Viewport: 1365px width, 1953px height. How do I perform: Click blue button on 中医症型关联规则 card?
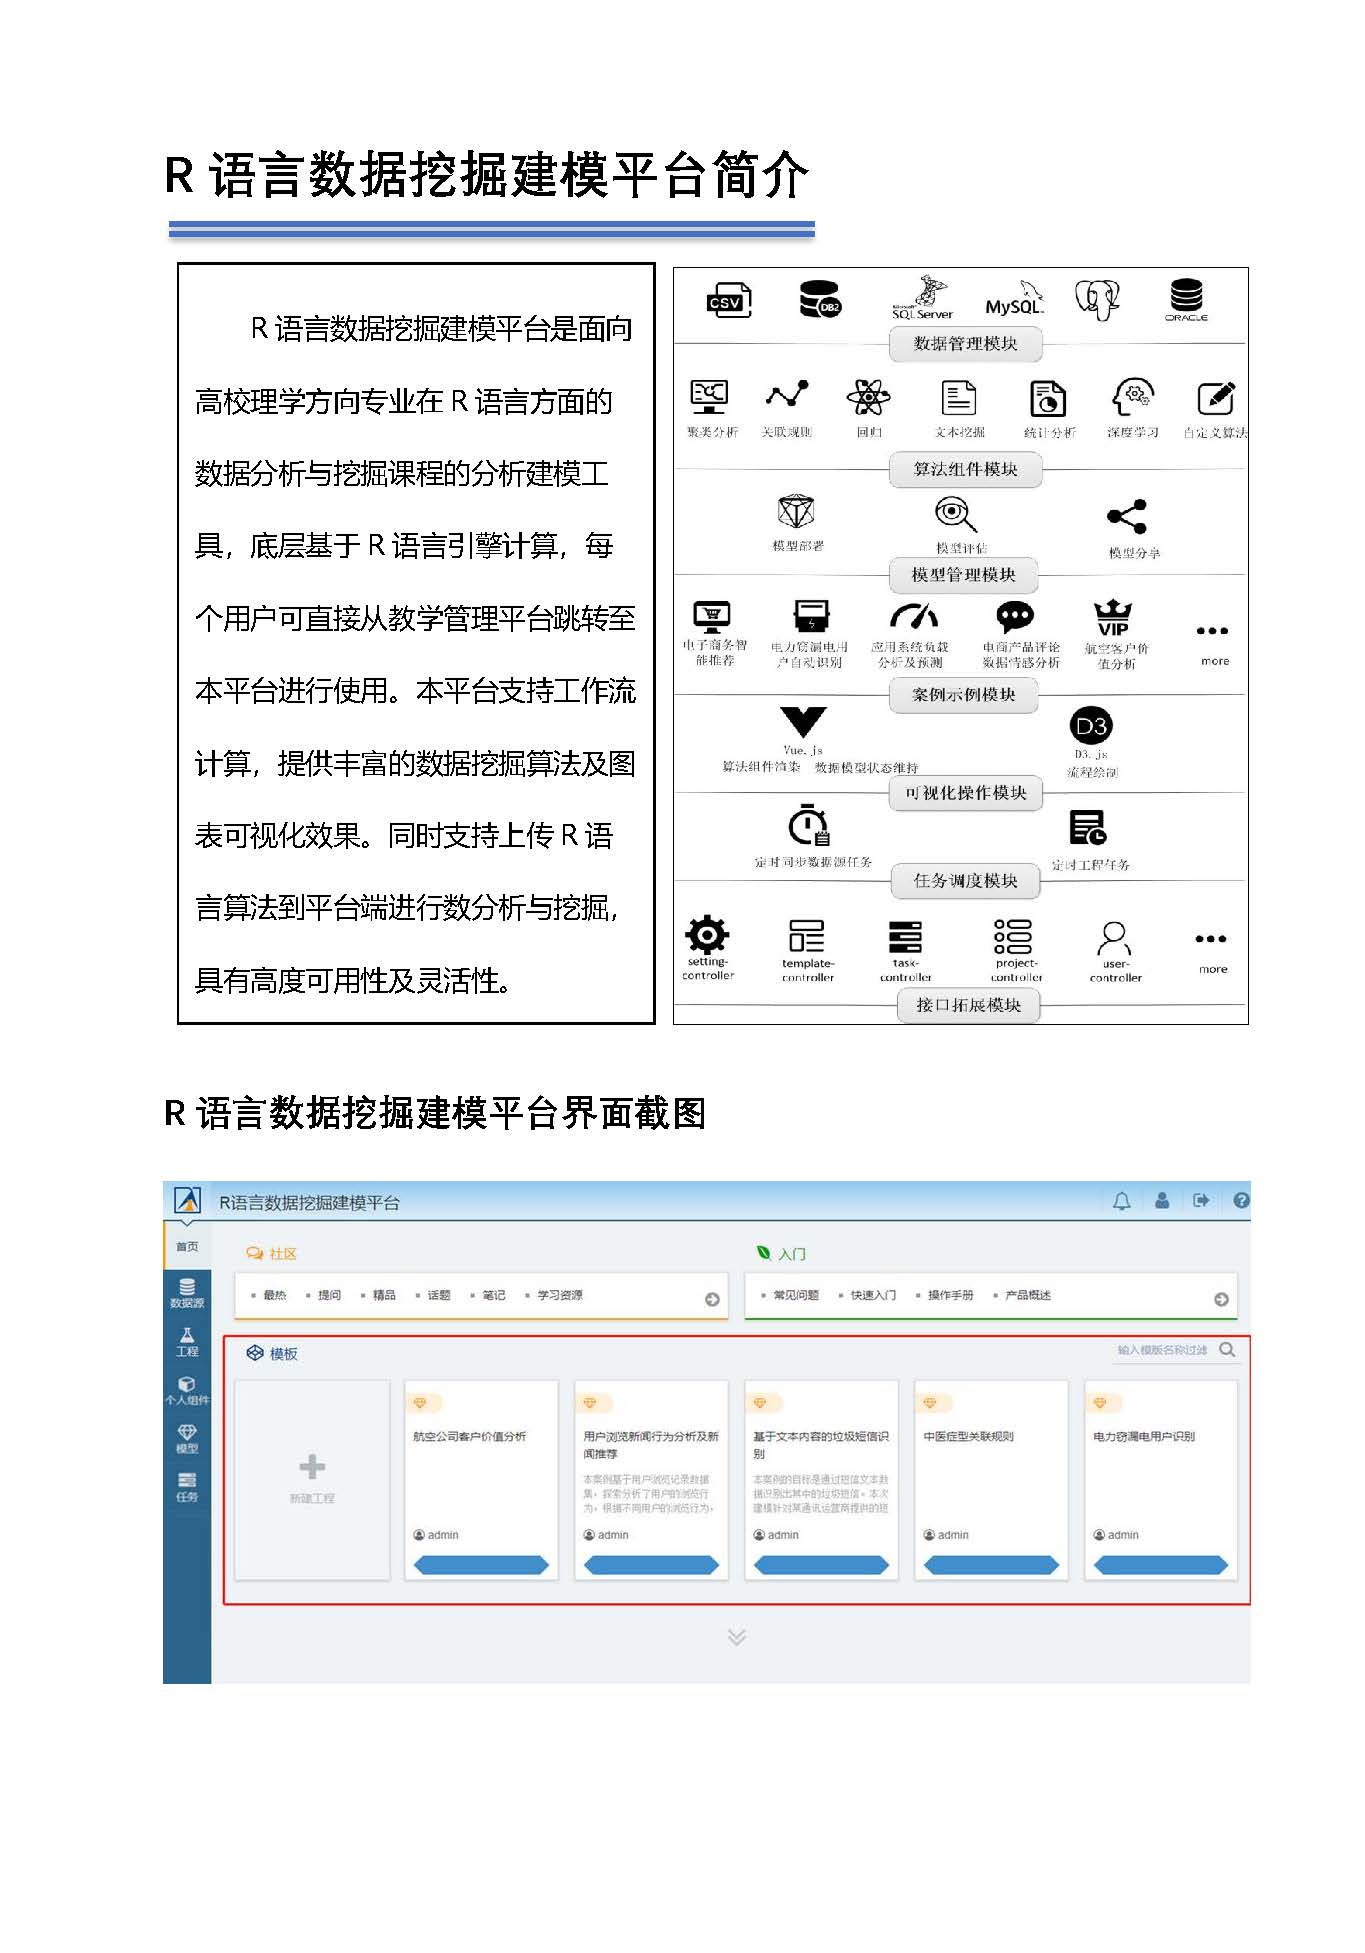click(991, 1565)
